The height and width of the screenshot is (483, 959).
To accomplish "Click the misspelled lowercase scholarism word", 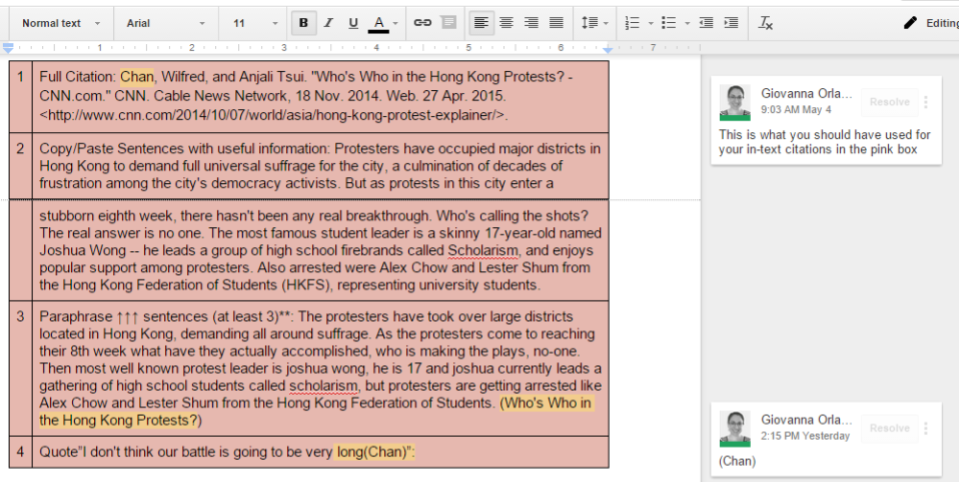I will [324, 386].
